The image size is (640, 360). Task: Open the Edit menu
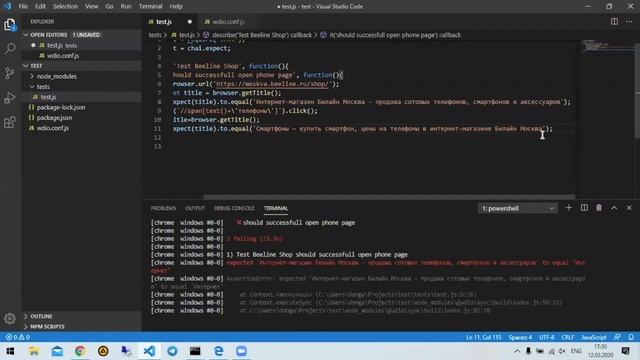tap(40, 7)
